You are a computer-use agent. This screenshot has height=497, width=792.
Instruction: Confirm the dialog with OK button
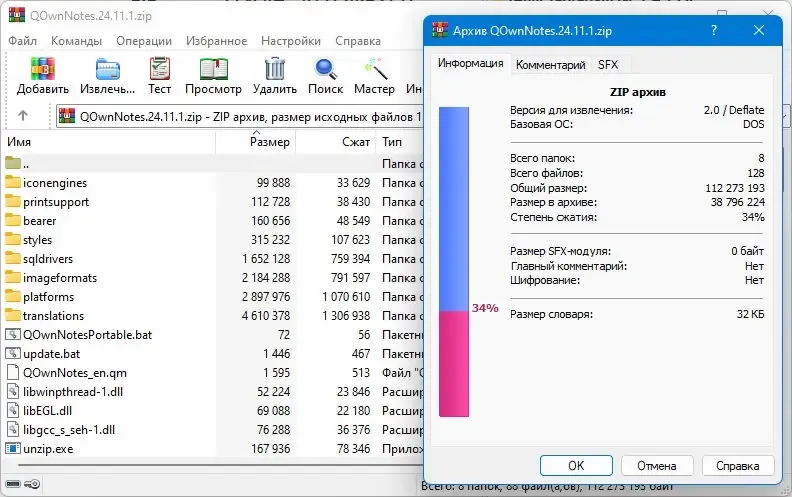coord(576,465)
